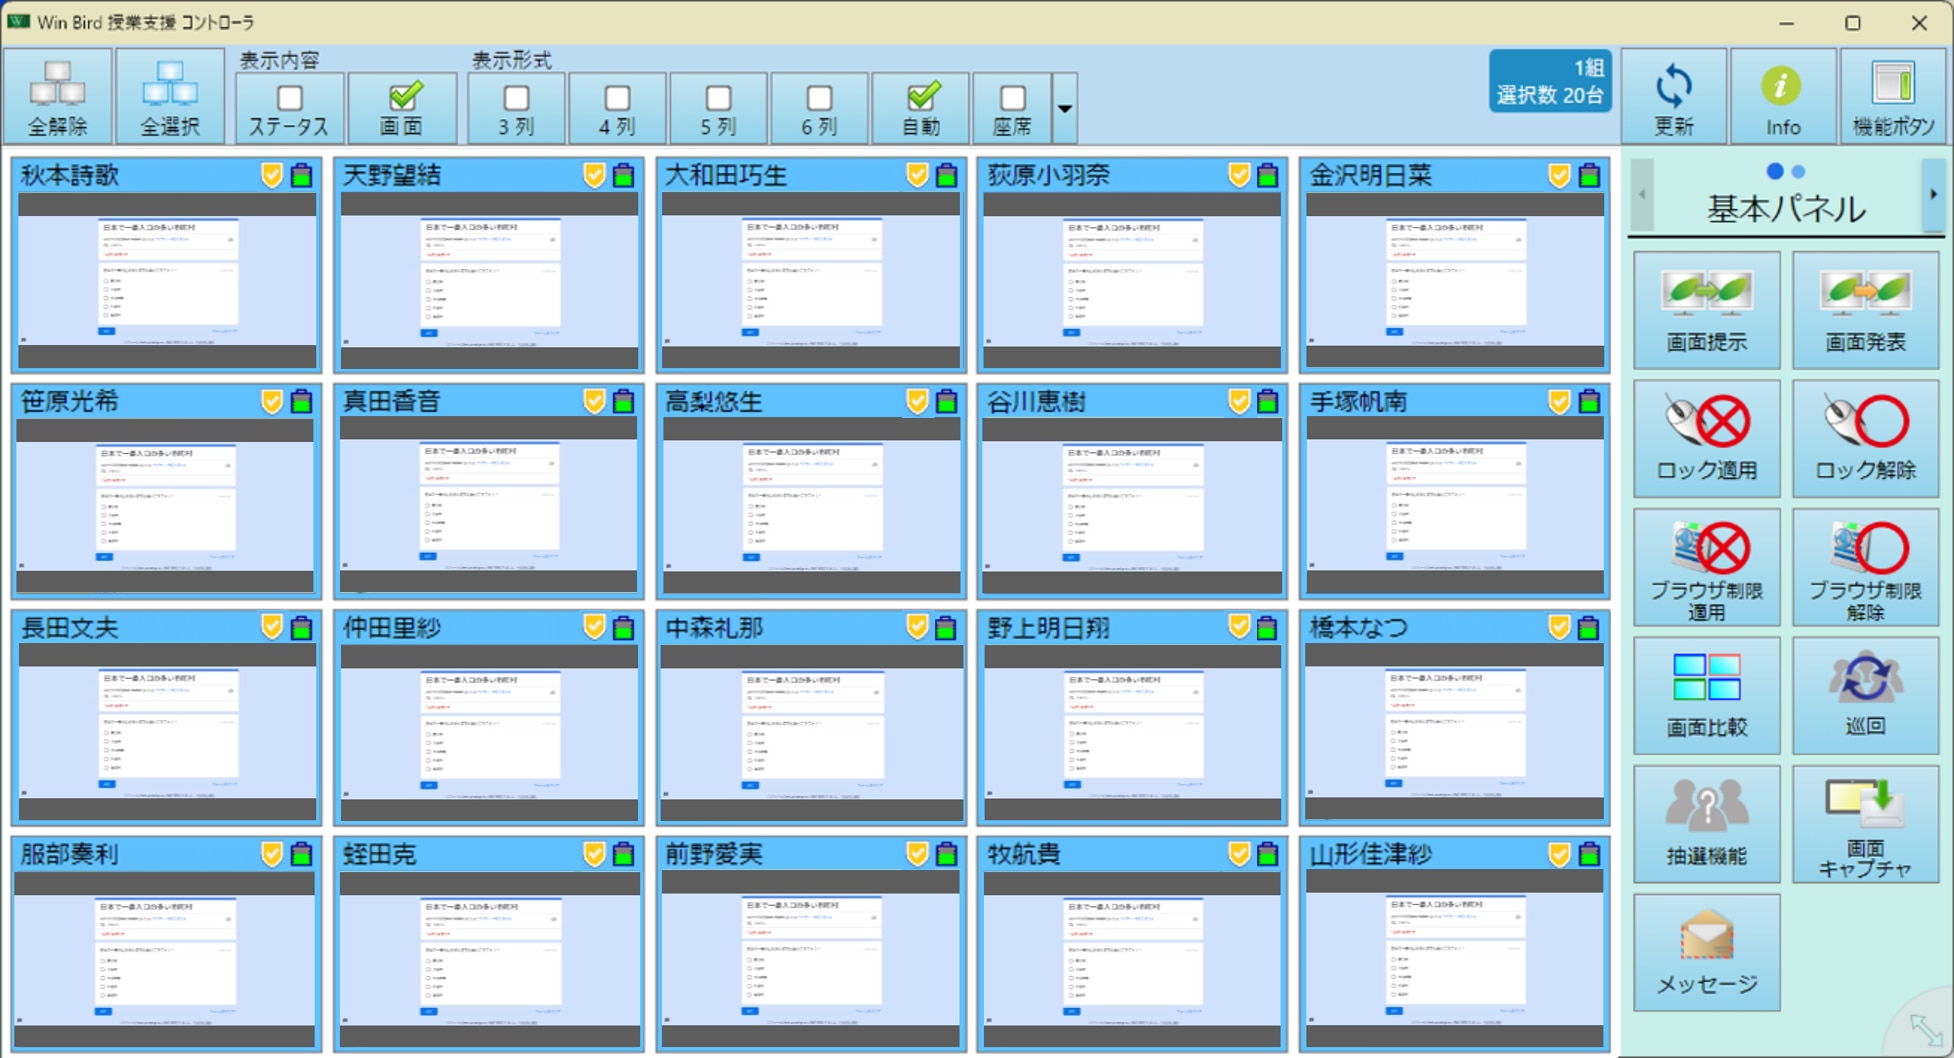Expand the dropdown arrow beside 座席
The width and height of the screenshot is (1954, 1058).
click(1065, 108)
